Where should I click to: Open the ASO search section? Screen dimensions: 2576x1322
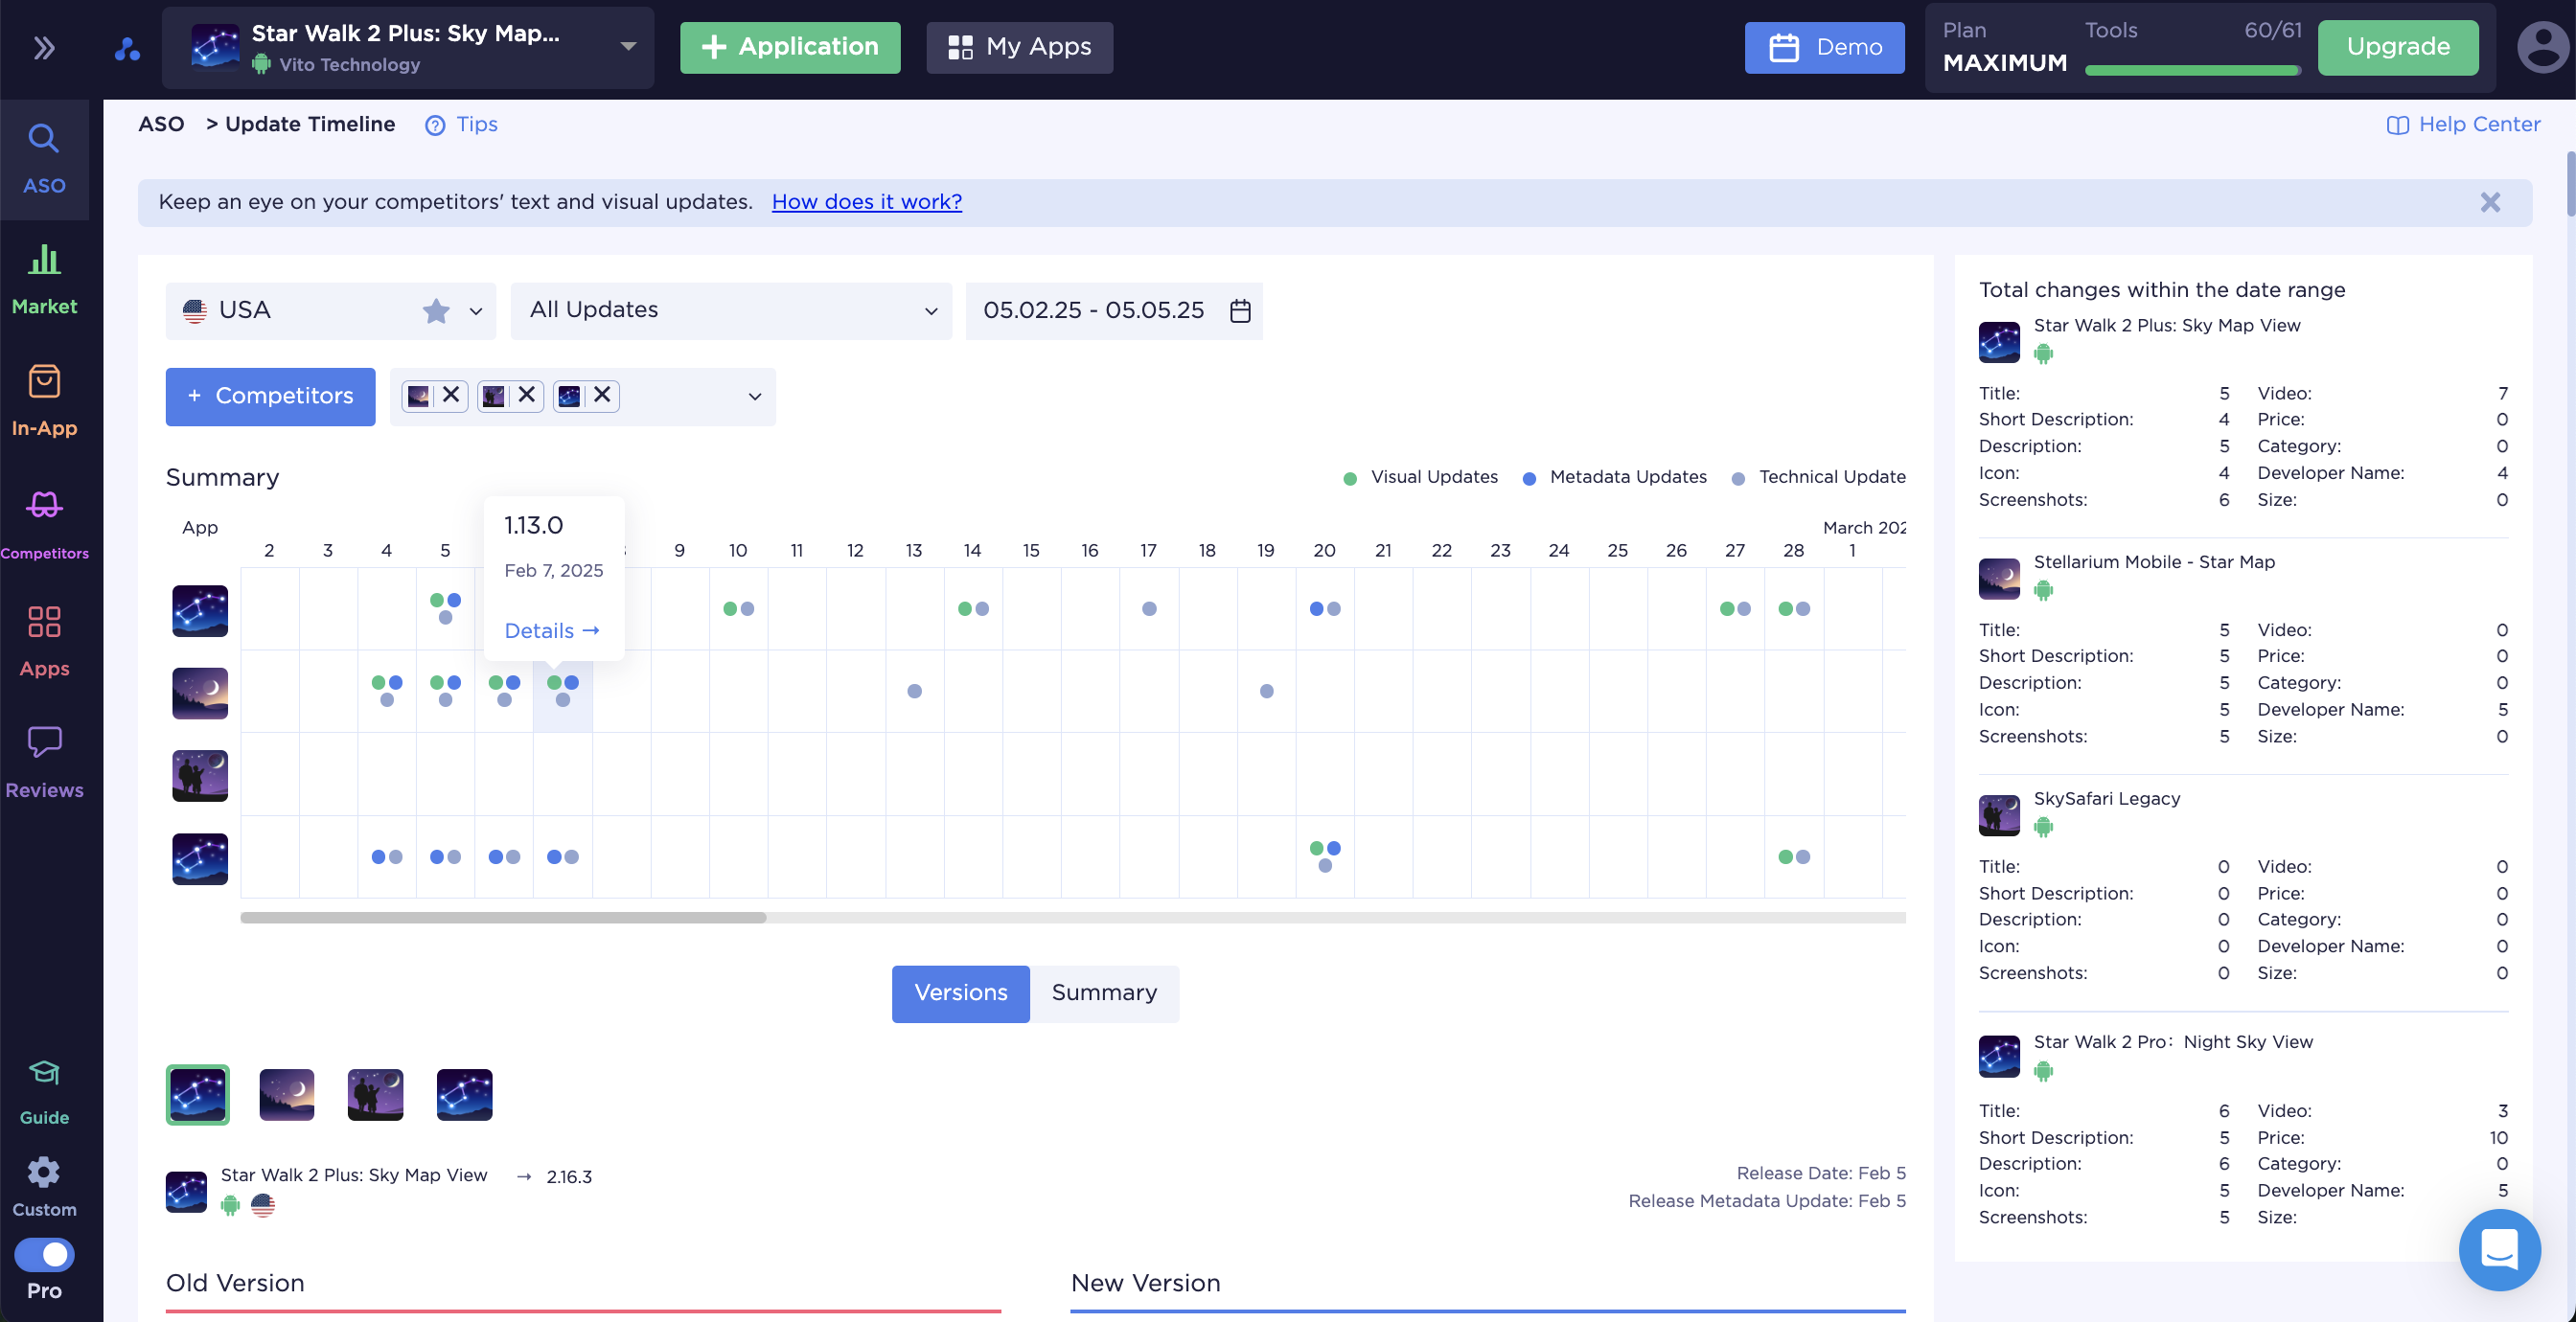tap(44, 160)
